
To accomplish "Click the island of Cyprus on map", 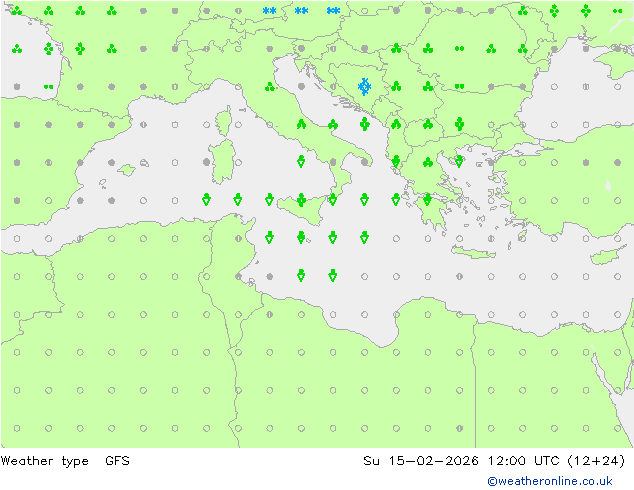I will point(608,255).
